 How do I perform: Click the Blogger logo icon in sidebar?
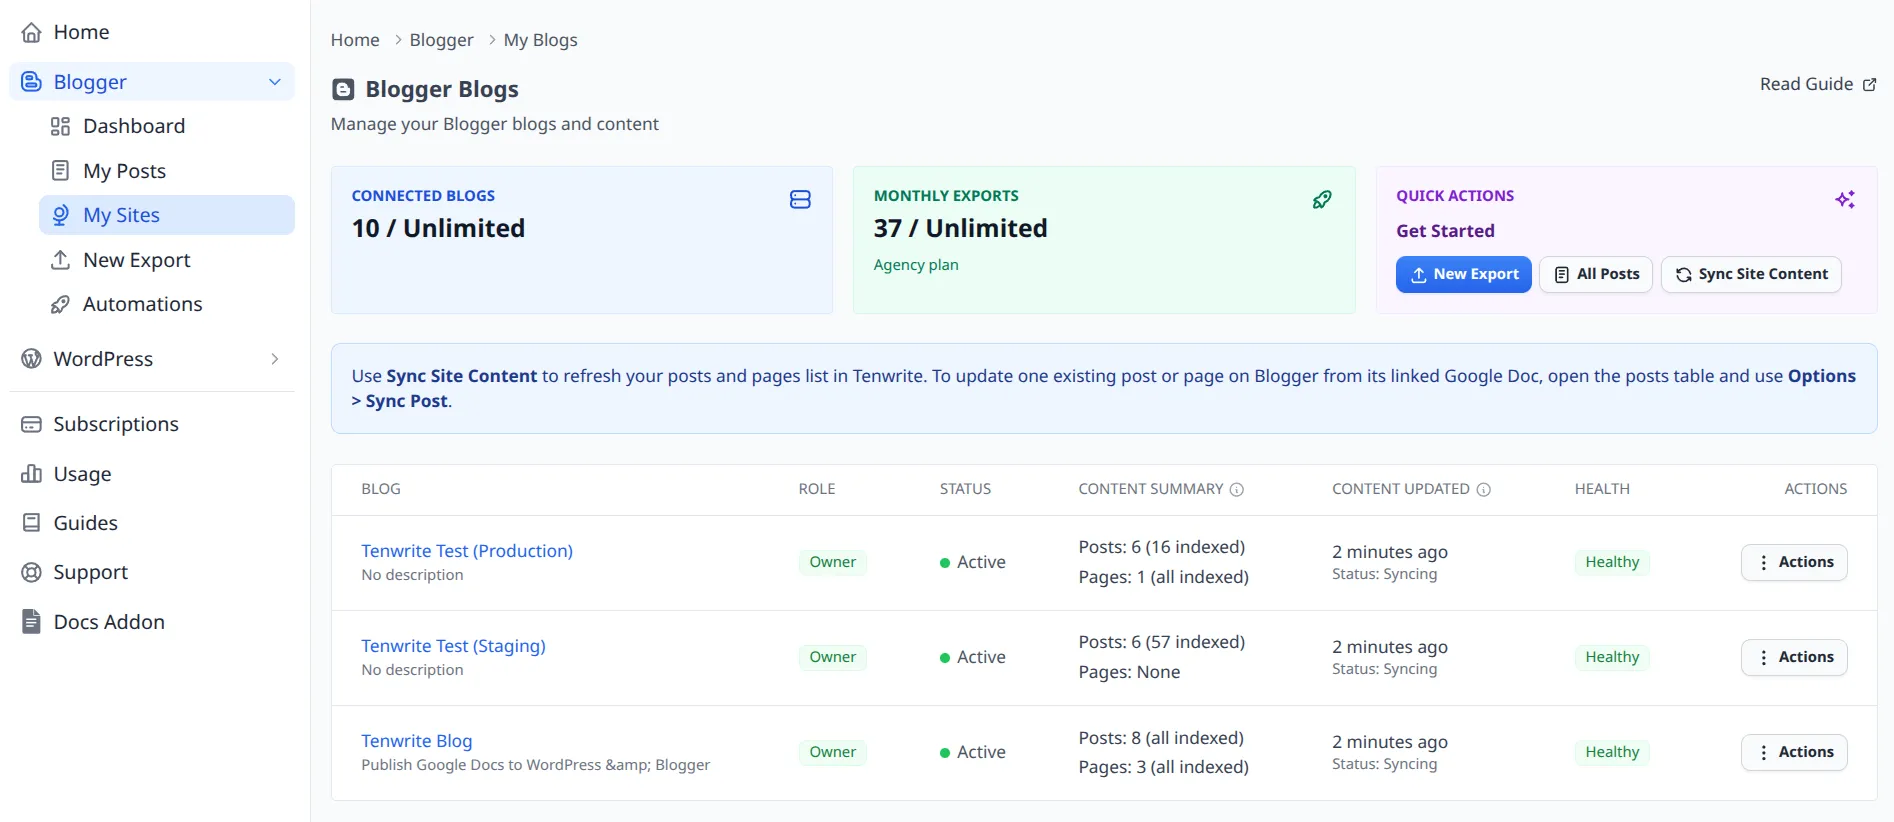click(32, 82)
